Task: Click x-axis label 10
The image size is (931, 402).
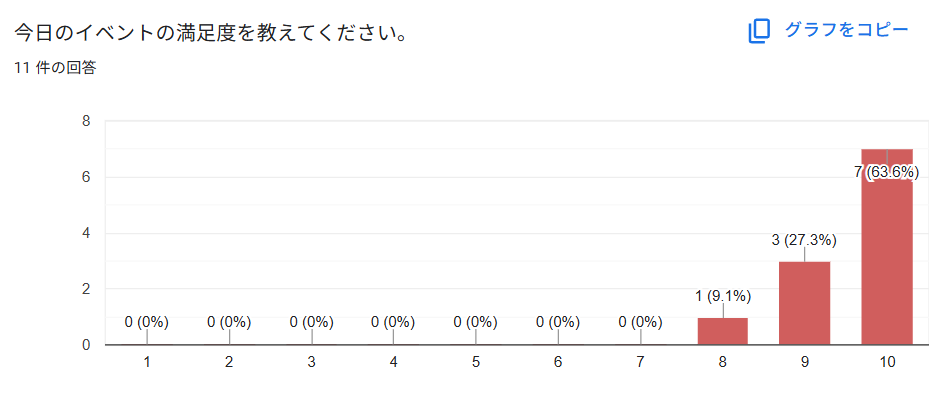Action: coord(887,362)
